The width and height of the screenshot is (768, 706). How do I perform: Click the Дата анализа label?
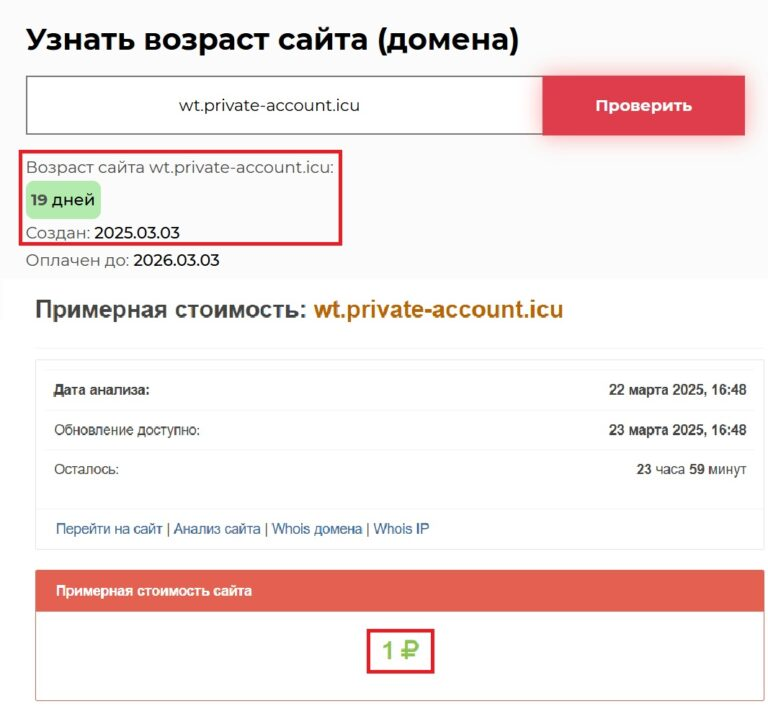point(102,390)
